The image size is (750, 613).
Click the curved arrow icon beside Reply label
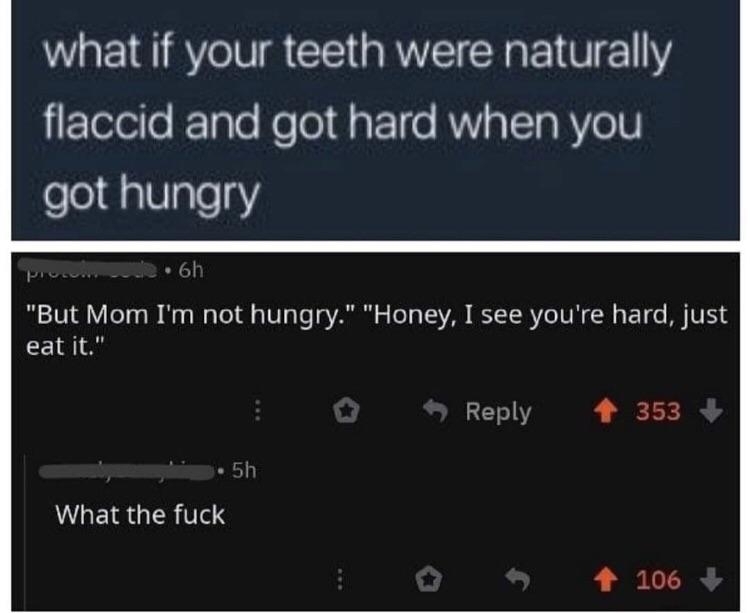click(x=436, y=411)
